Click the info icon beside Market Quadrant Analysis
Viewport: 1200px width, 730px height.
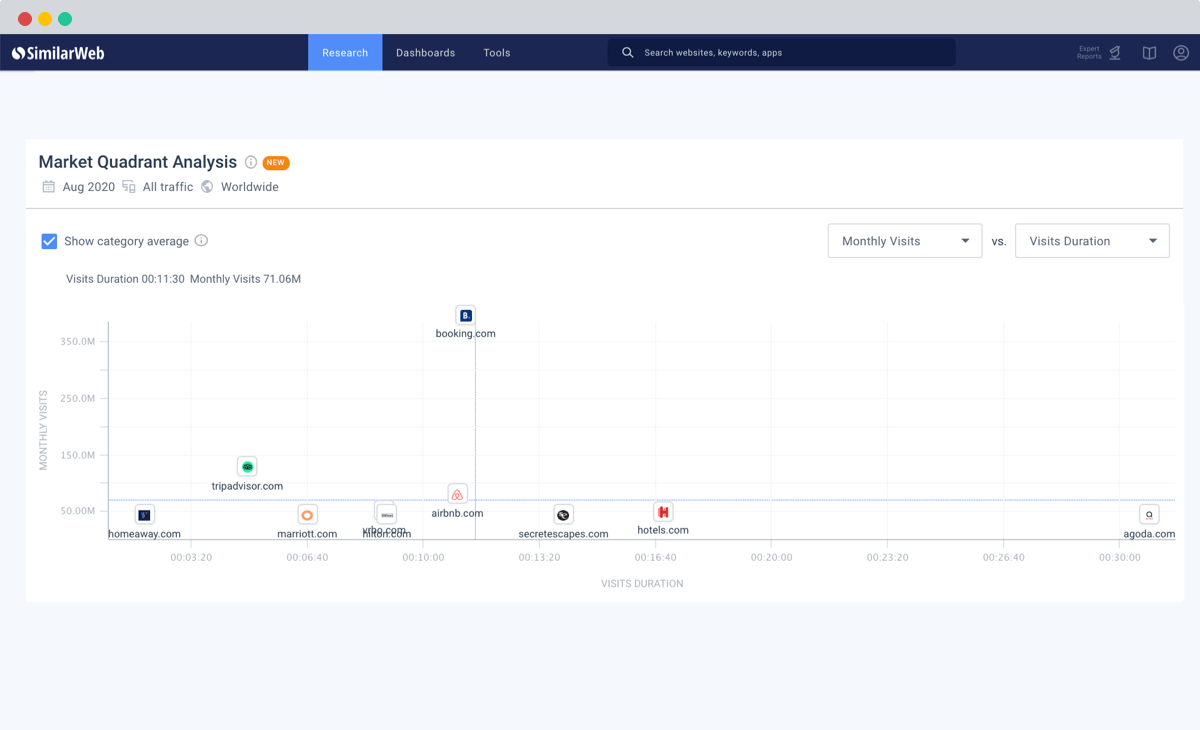251,162
